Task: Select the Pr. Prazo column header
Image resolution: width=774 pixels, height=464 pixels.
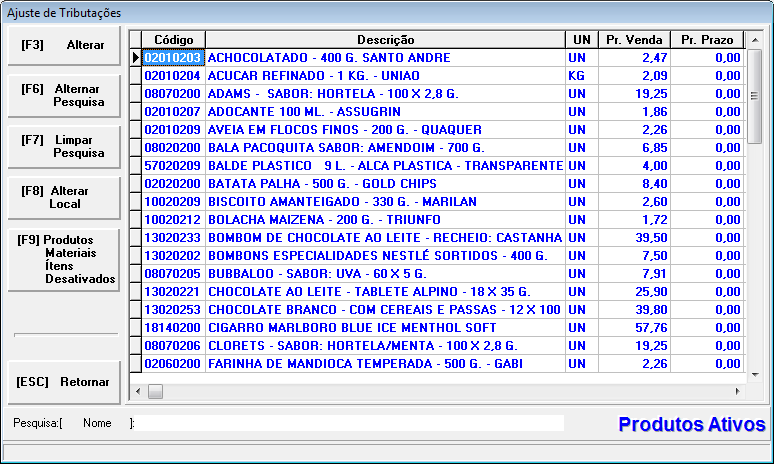Action: pyautogui.click(x=707, y=40)
